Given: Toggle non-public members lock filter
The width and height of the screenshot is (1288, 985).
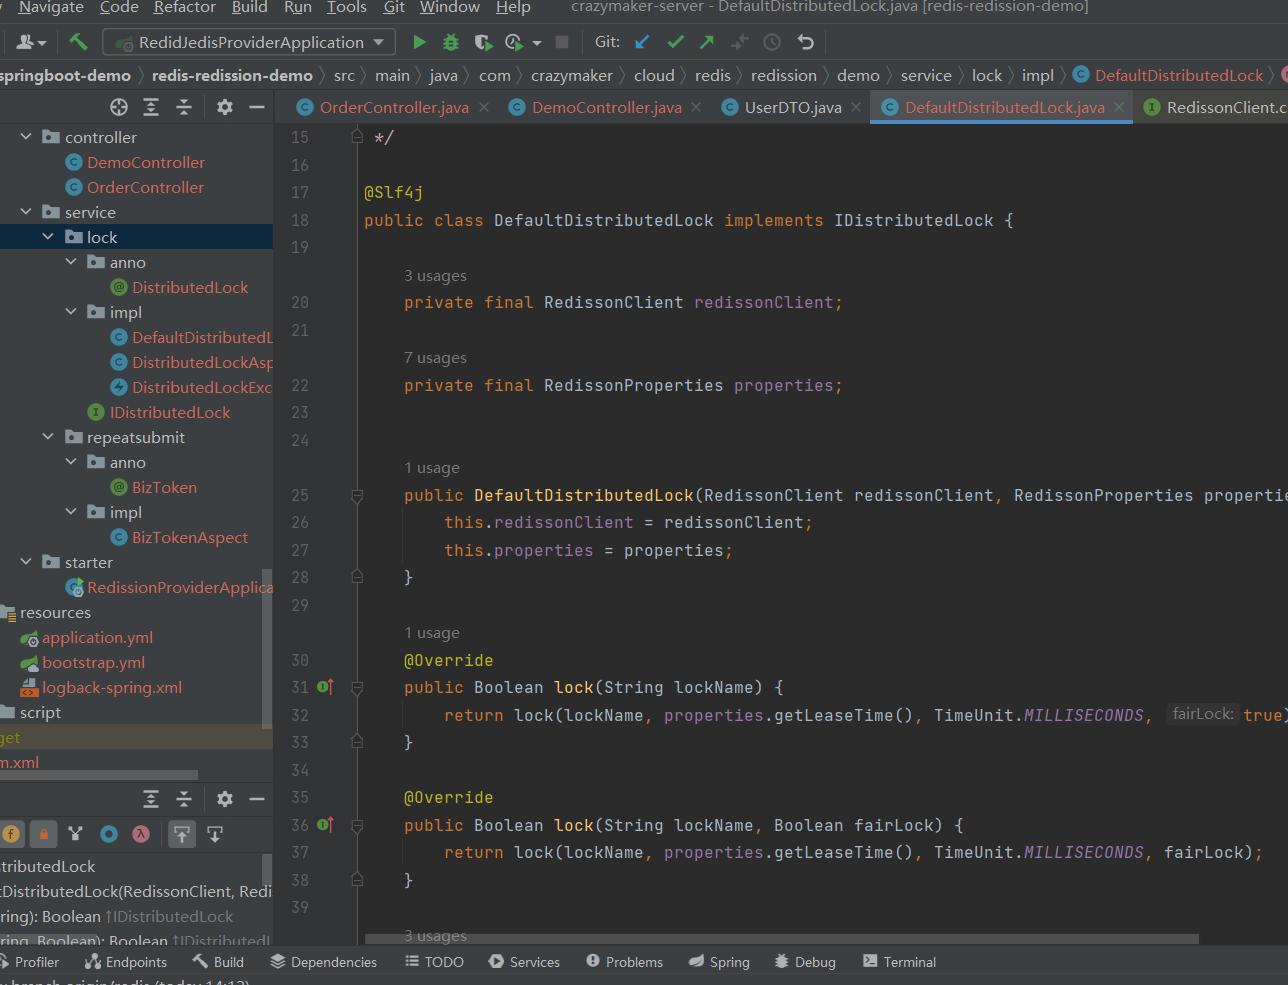Looking at the screenshot, I should [x=43, y=834].
